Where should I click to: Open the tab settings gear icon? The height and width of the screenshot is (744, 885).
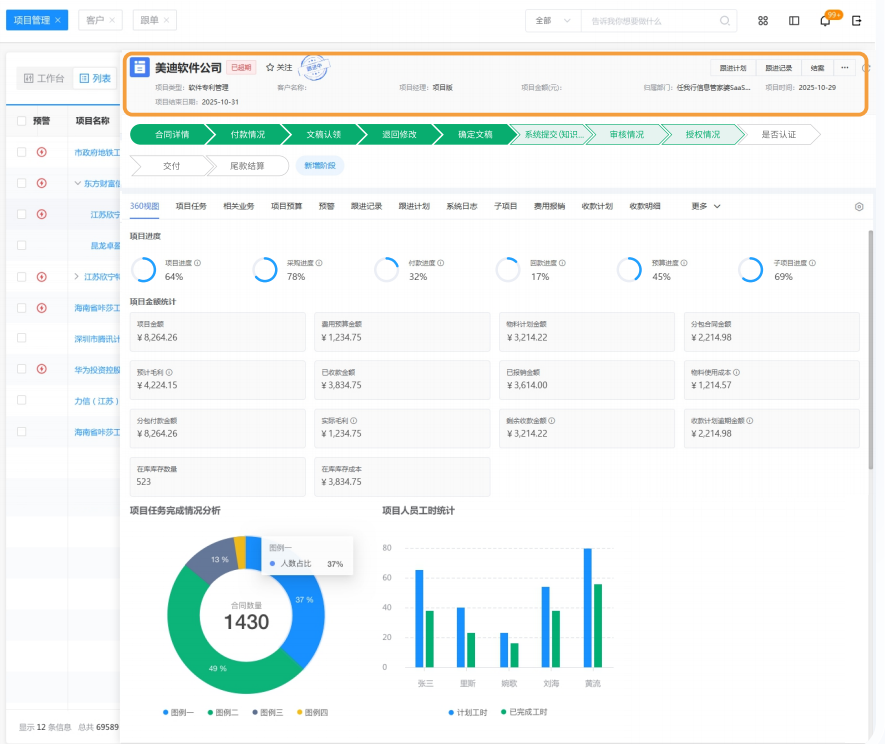858,207
